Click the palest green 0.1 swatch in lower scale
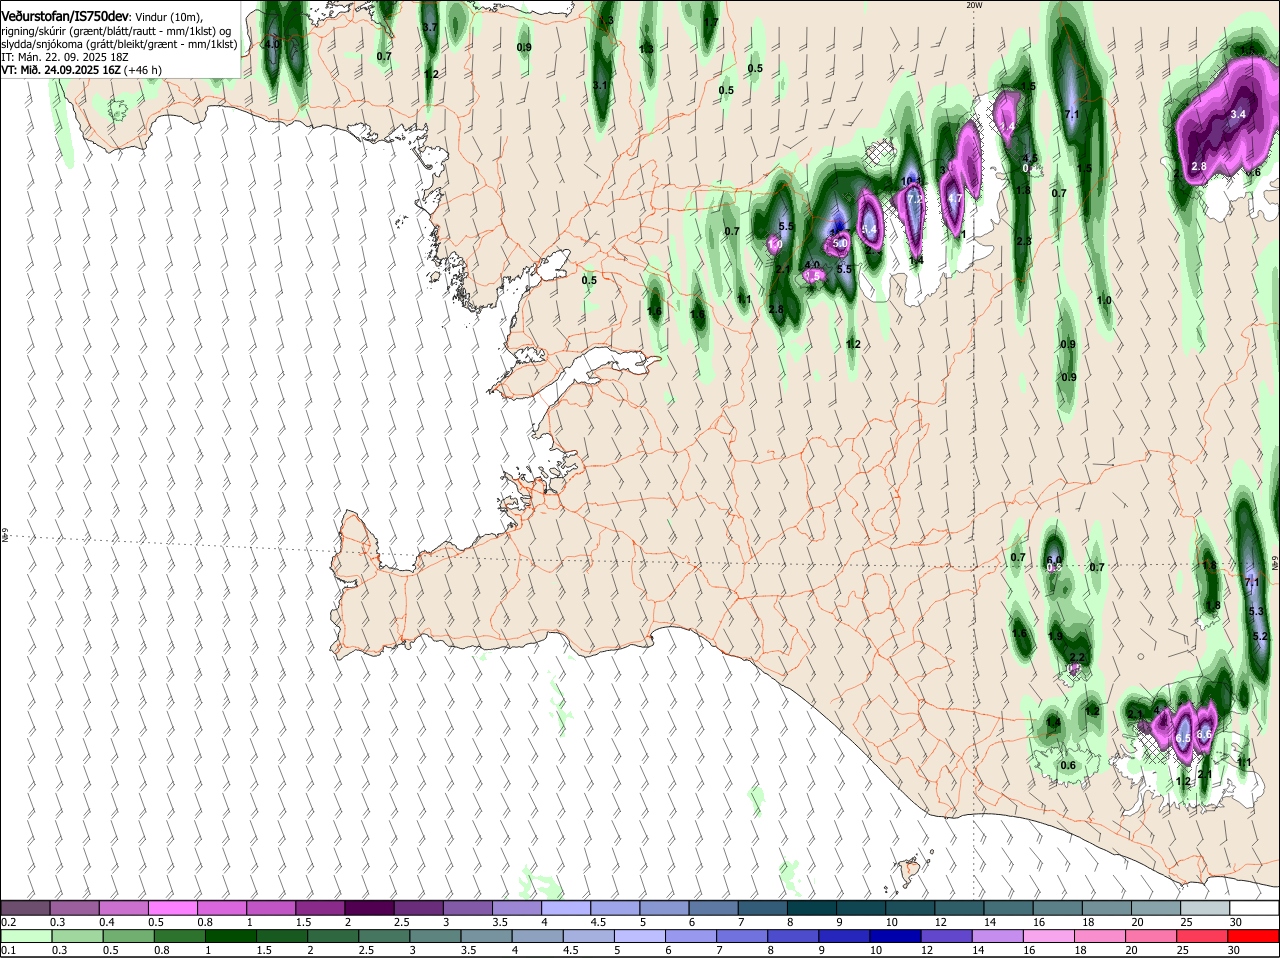The width and height of the screenshot is (1280, 958). (x=27, y=936)
